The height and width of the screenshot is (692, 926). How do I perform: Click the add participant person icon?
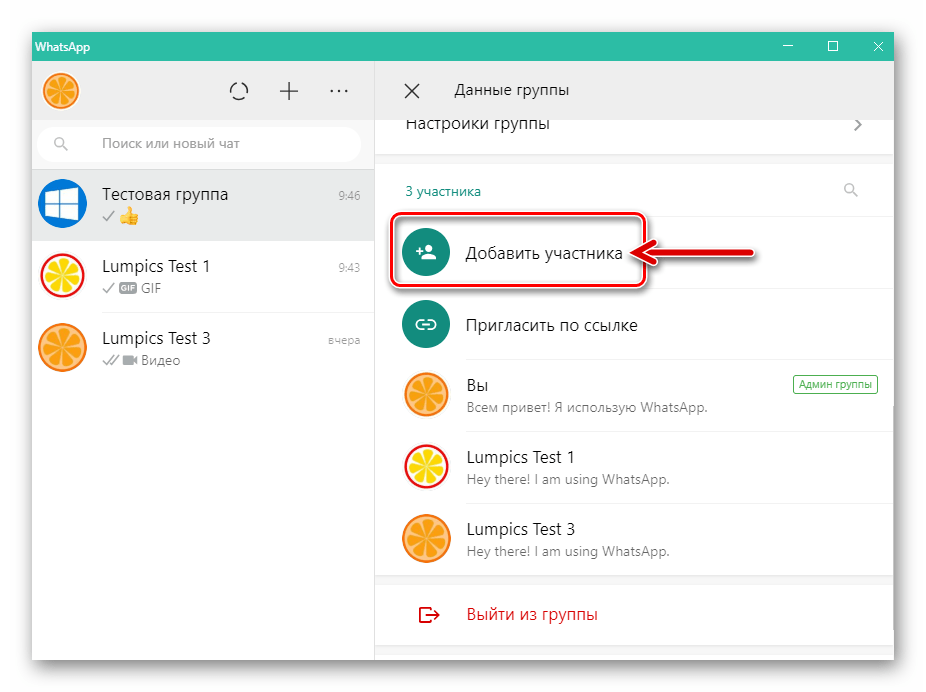click(426, 252)
